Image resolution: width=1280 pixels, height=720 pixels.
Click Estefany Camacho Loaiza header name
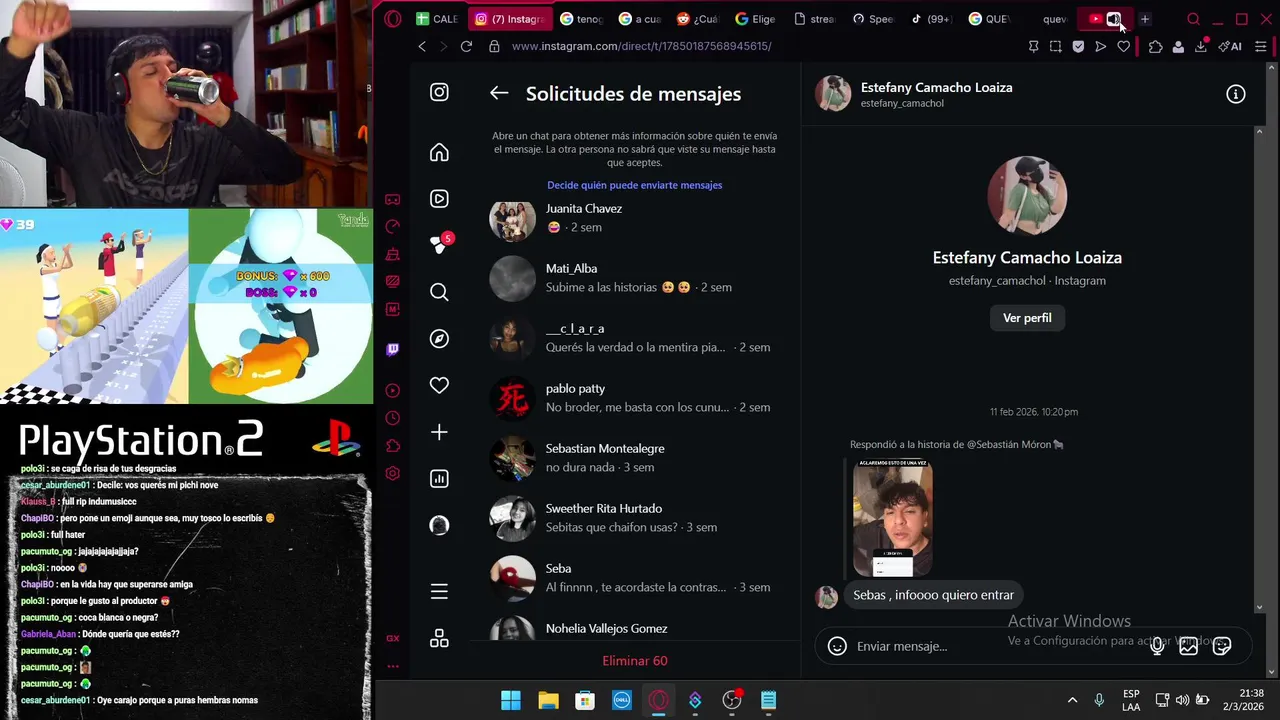point(936,87)
